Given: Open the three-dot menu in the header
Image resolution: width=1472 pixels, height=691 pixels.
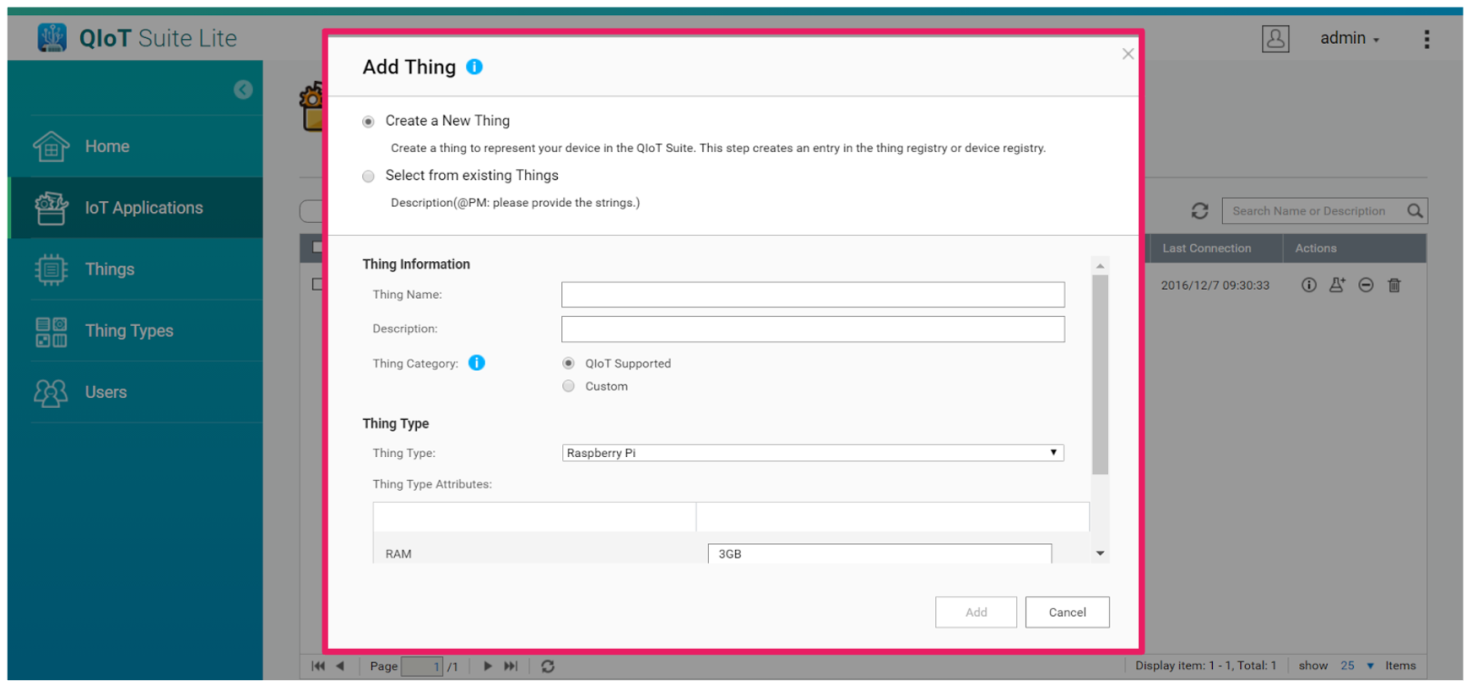Looking at the screenshot, I should point(1427,38).
